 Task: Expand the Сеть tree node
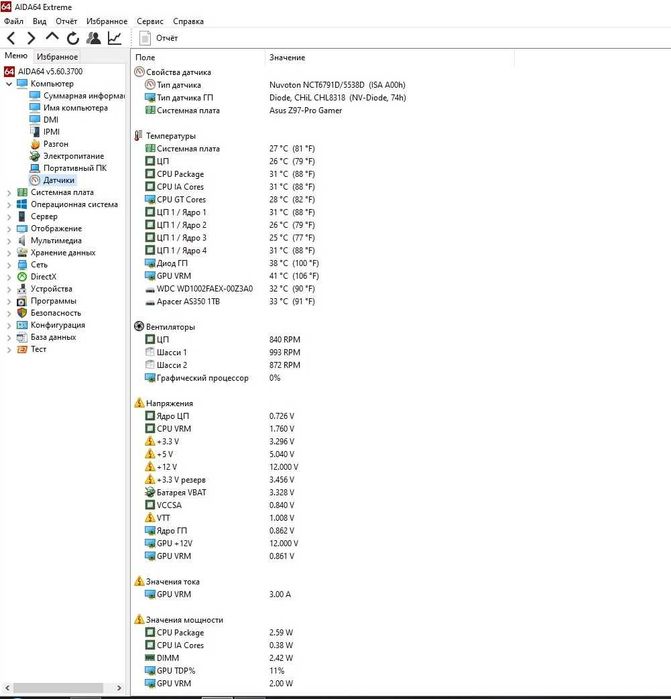coord(8,265)
